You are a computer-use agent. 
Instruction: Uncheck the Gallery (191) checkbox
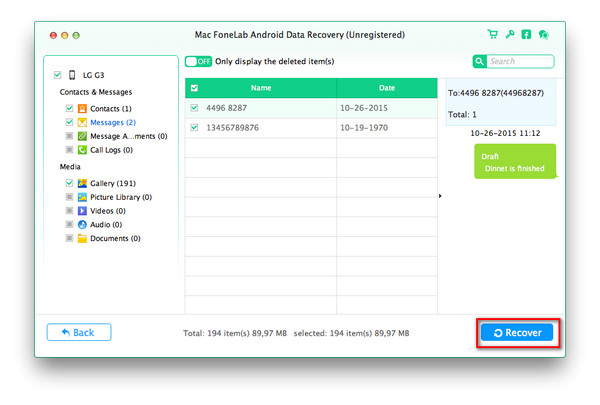point(69,183)
